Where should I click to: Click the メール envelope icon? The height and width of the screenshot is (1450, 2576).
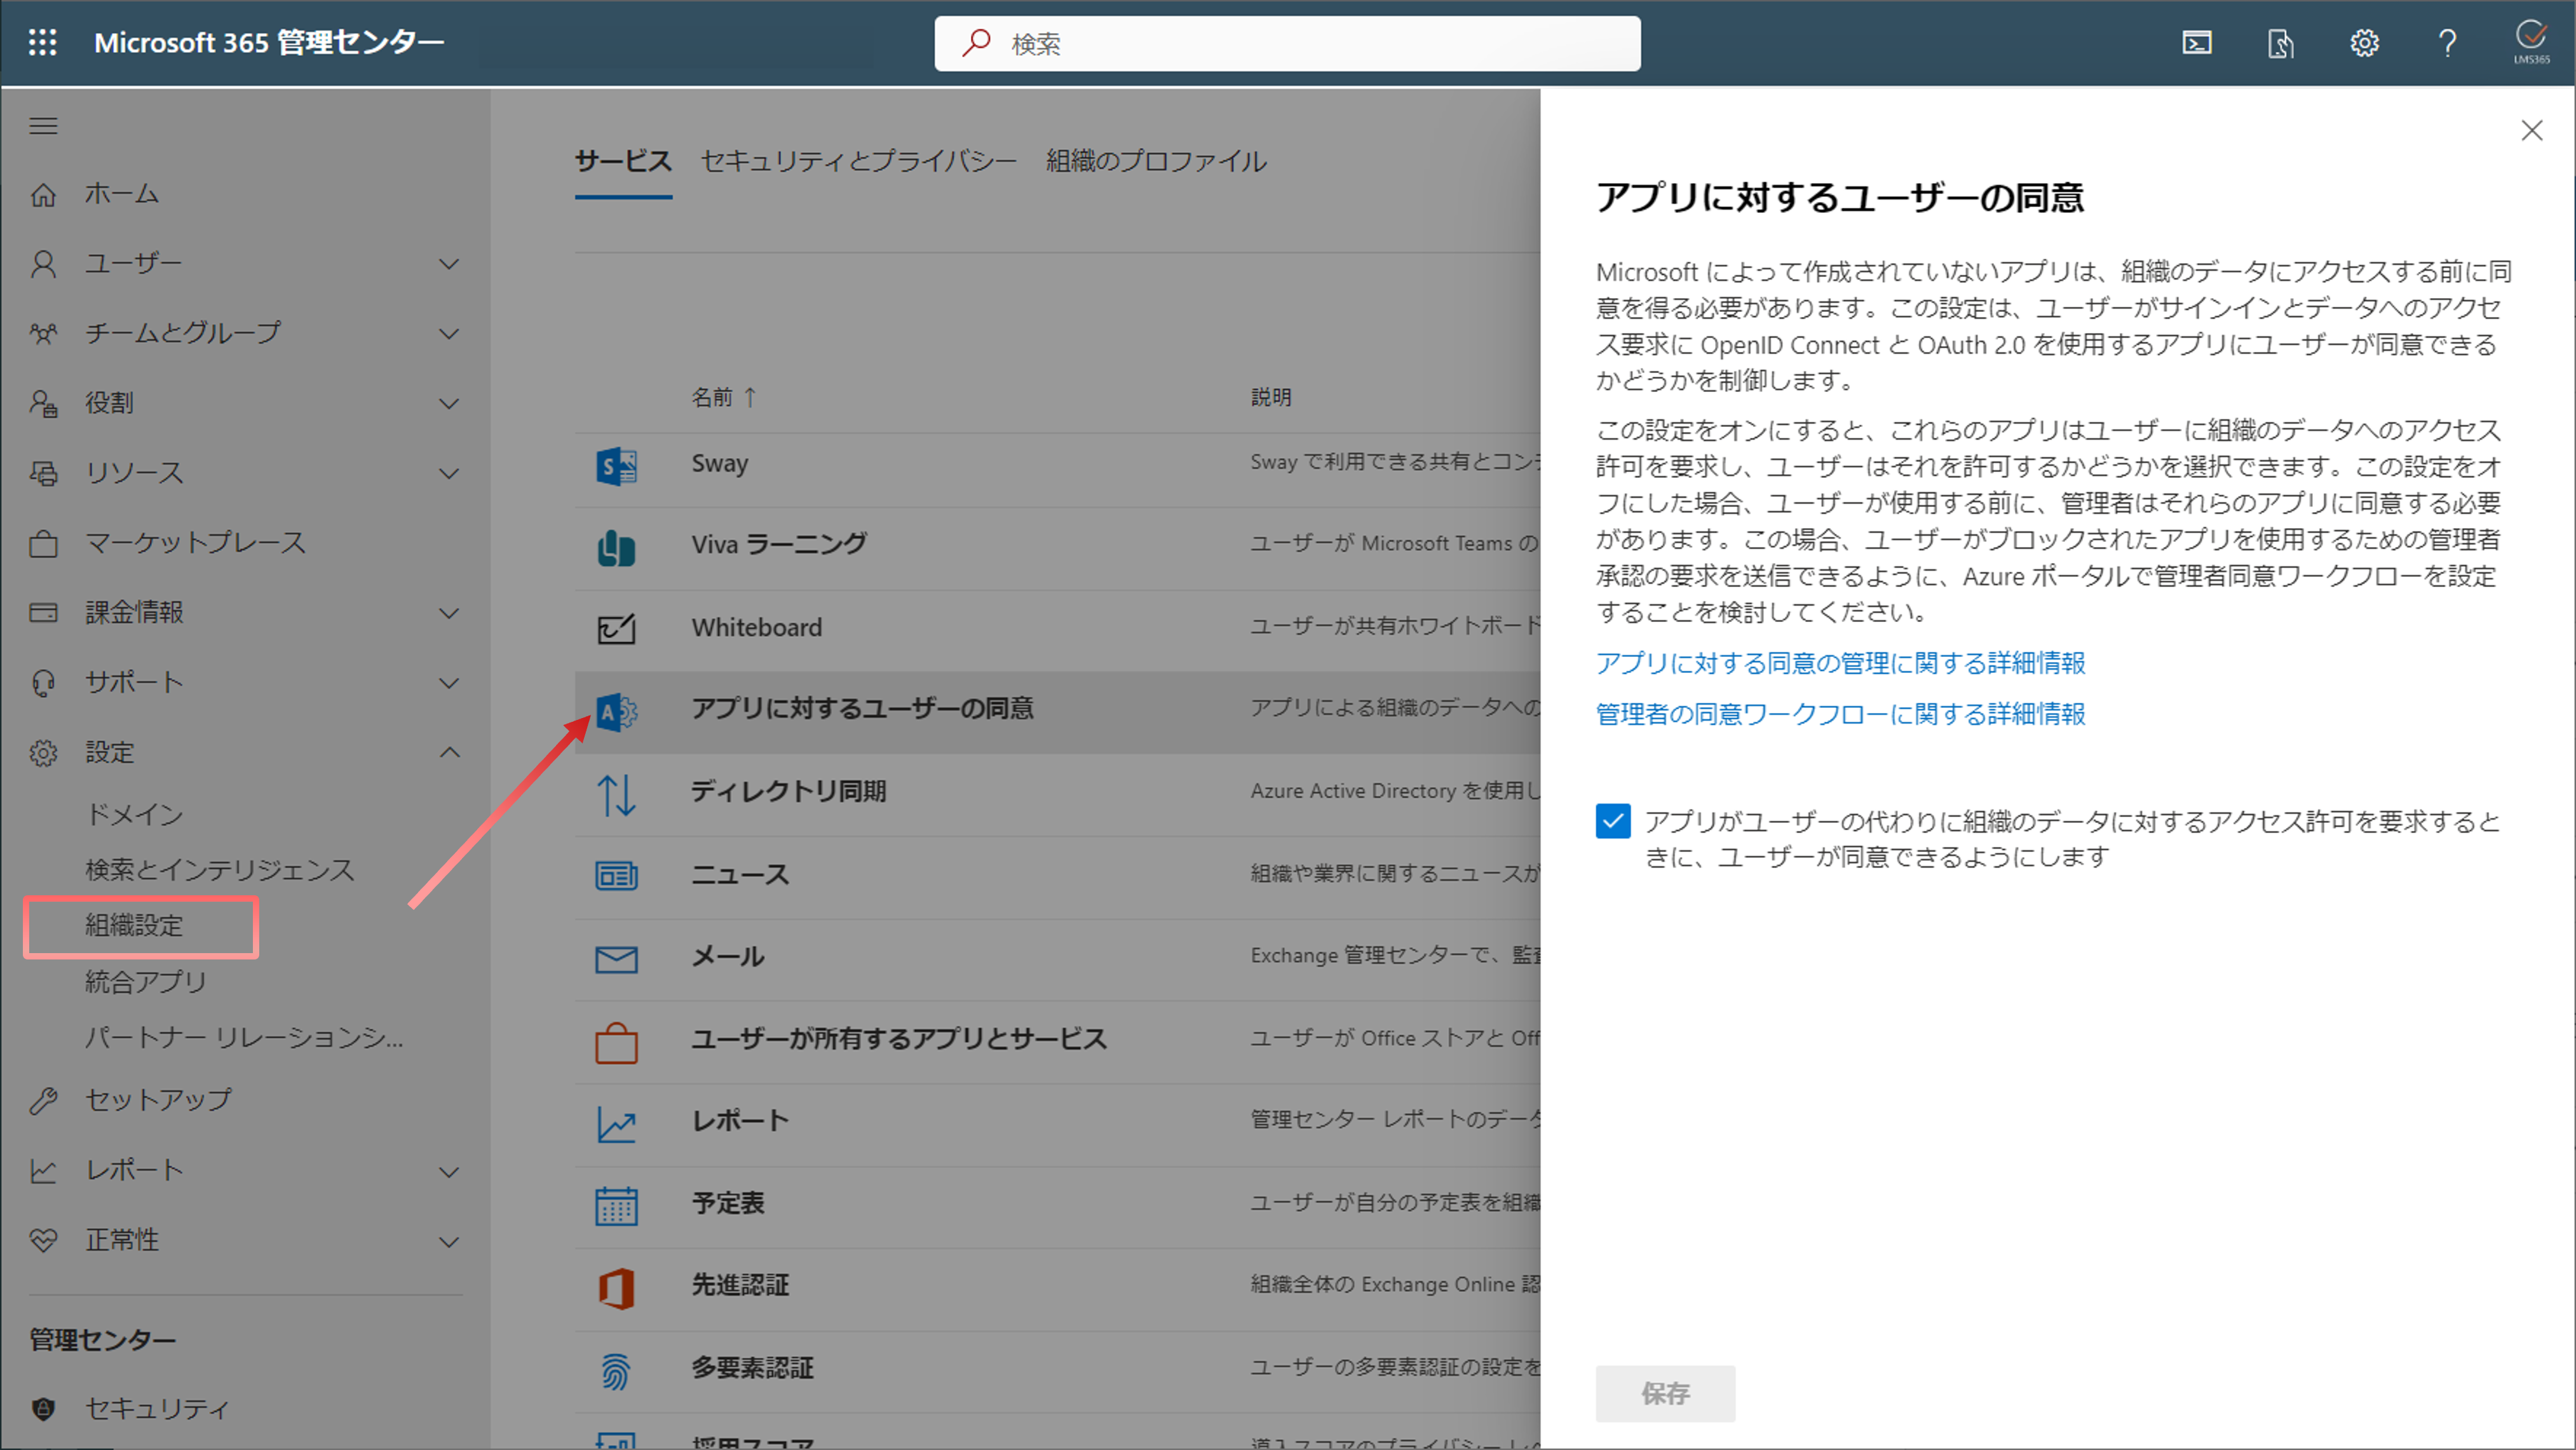pyautogui.click(x=616, y=959)
